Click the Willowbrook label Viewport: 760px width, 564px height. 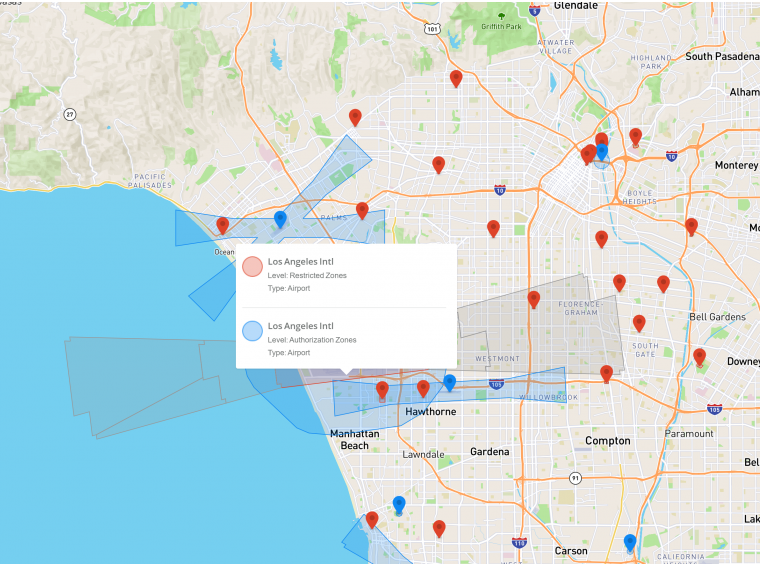[548, 397]
